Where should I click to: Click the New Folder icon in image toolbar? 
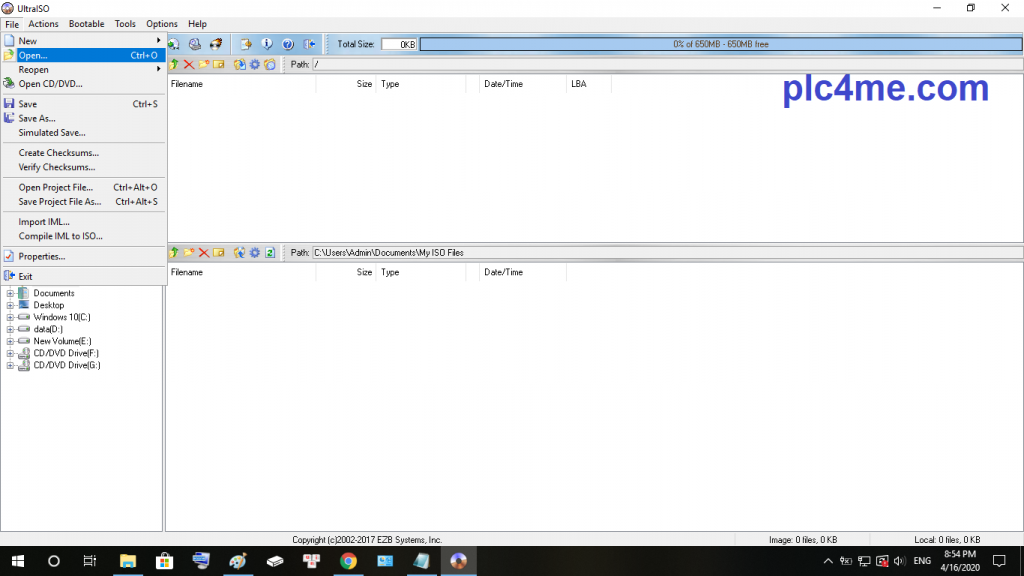pos(204,65)
